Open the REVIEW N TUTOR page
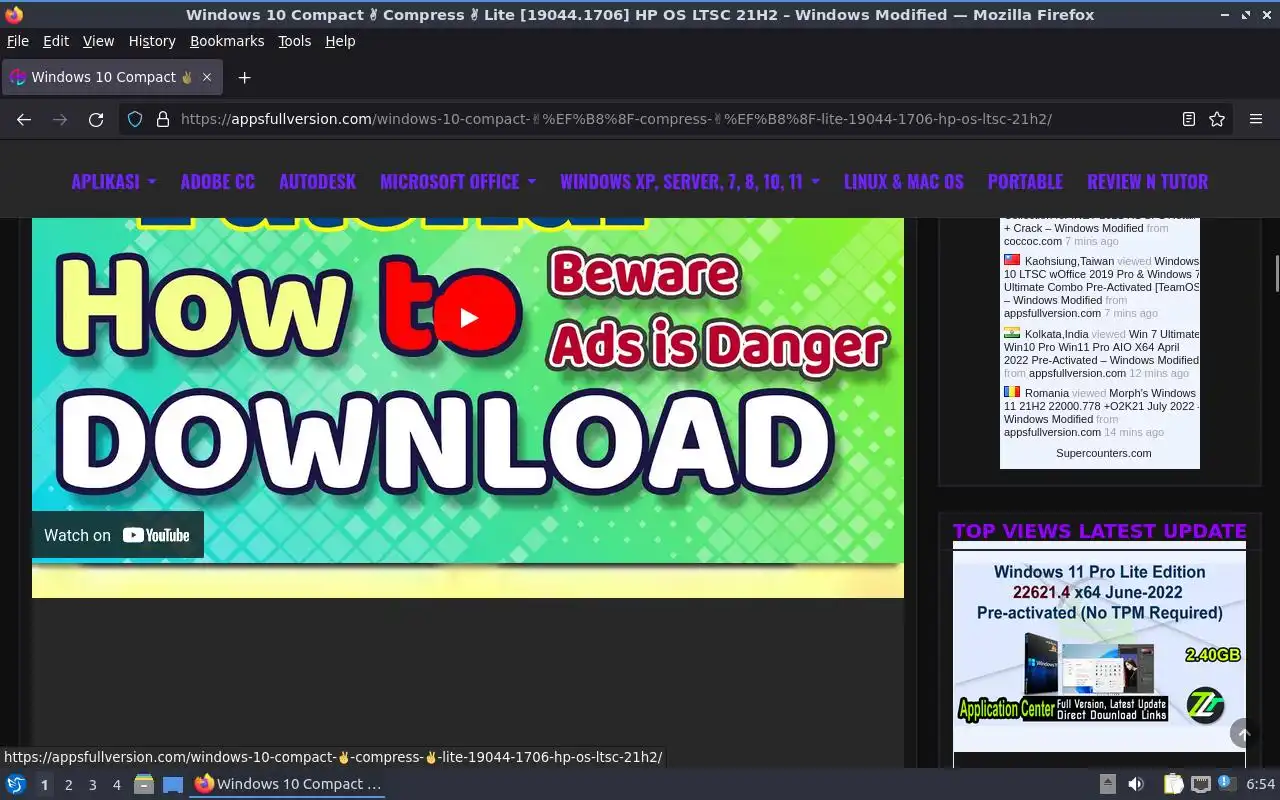The width and height of the screenshot is (1280, 800). click(1147, 181)
